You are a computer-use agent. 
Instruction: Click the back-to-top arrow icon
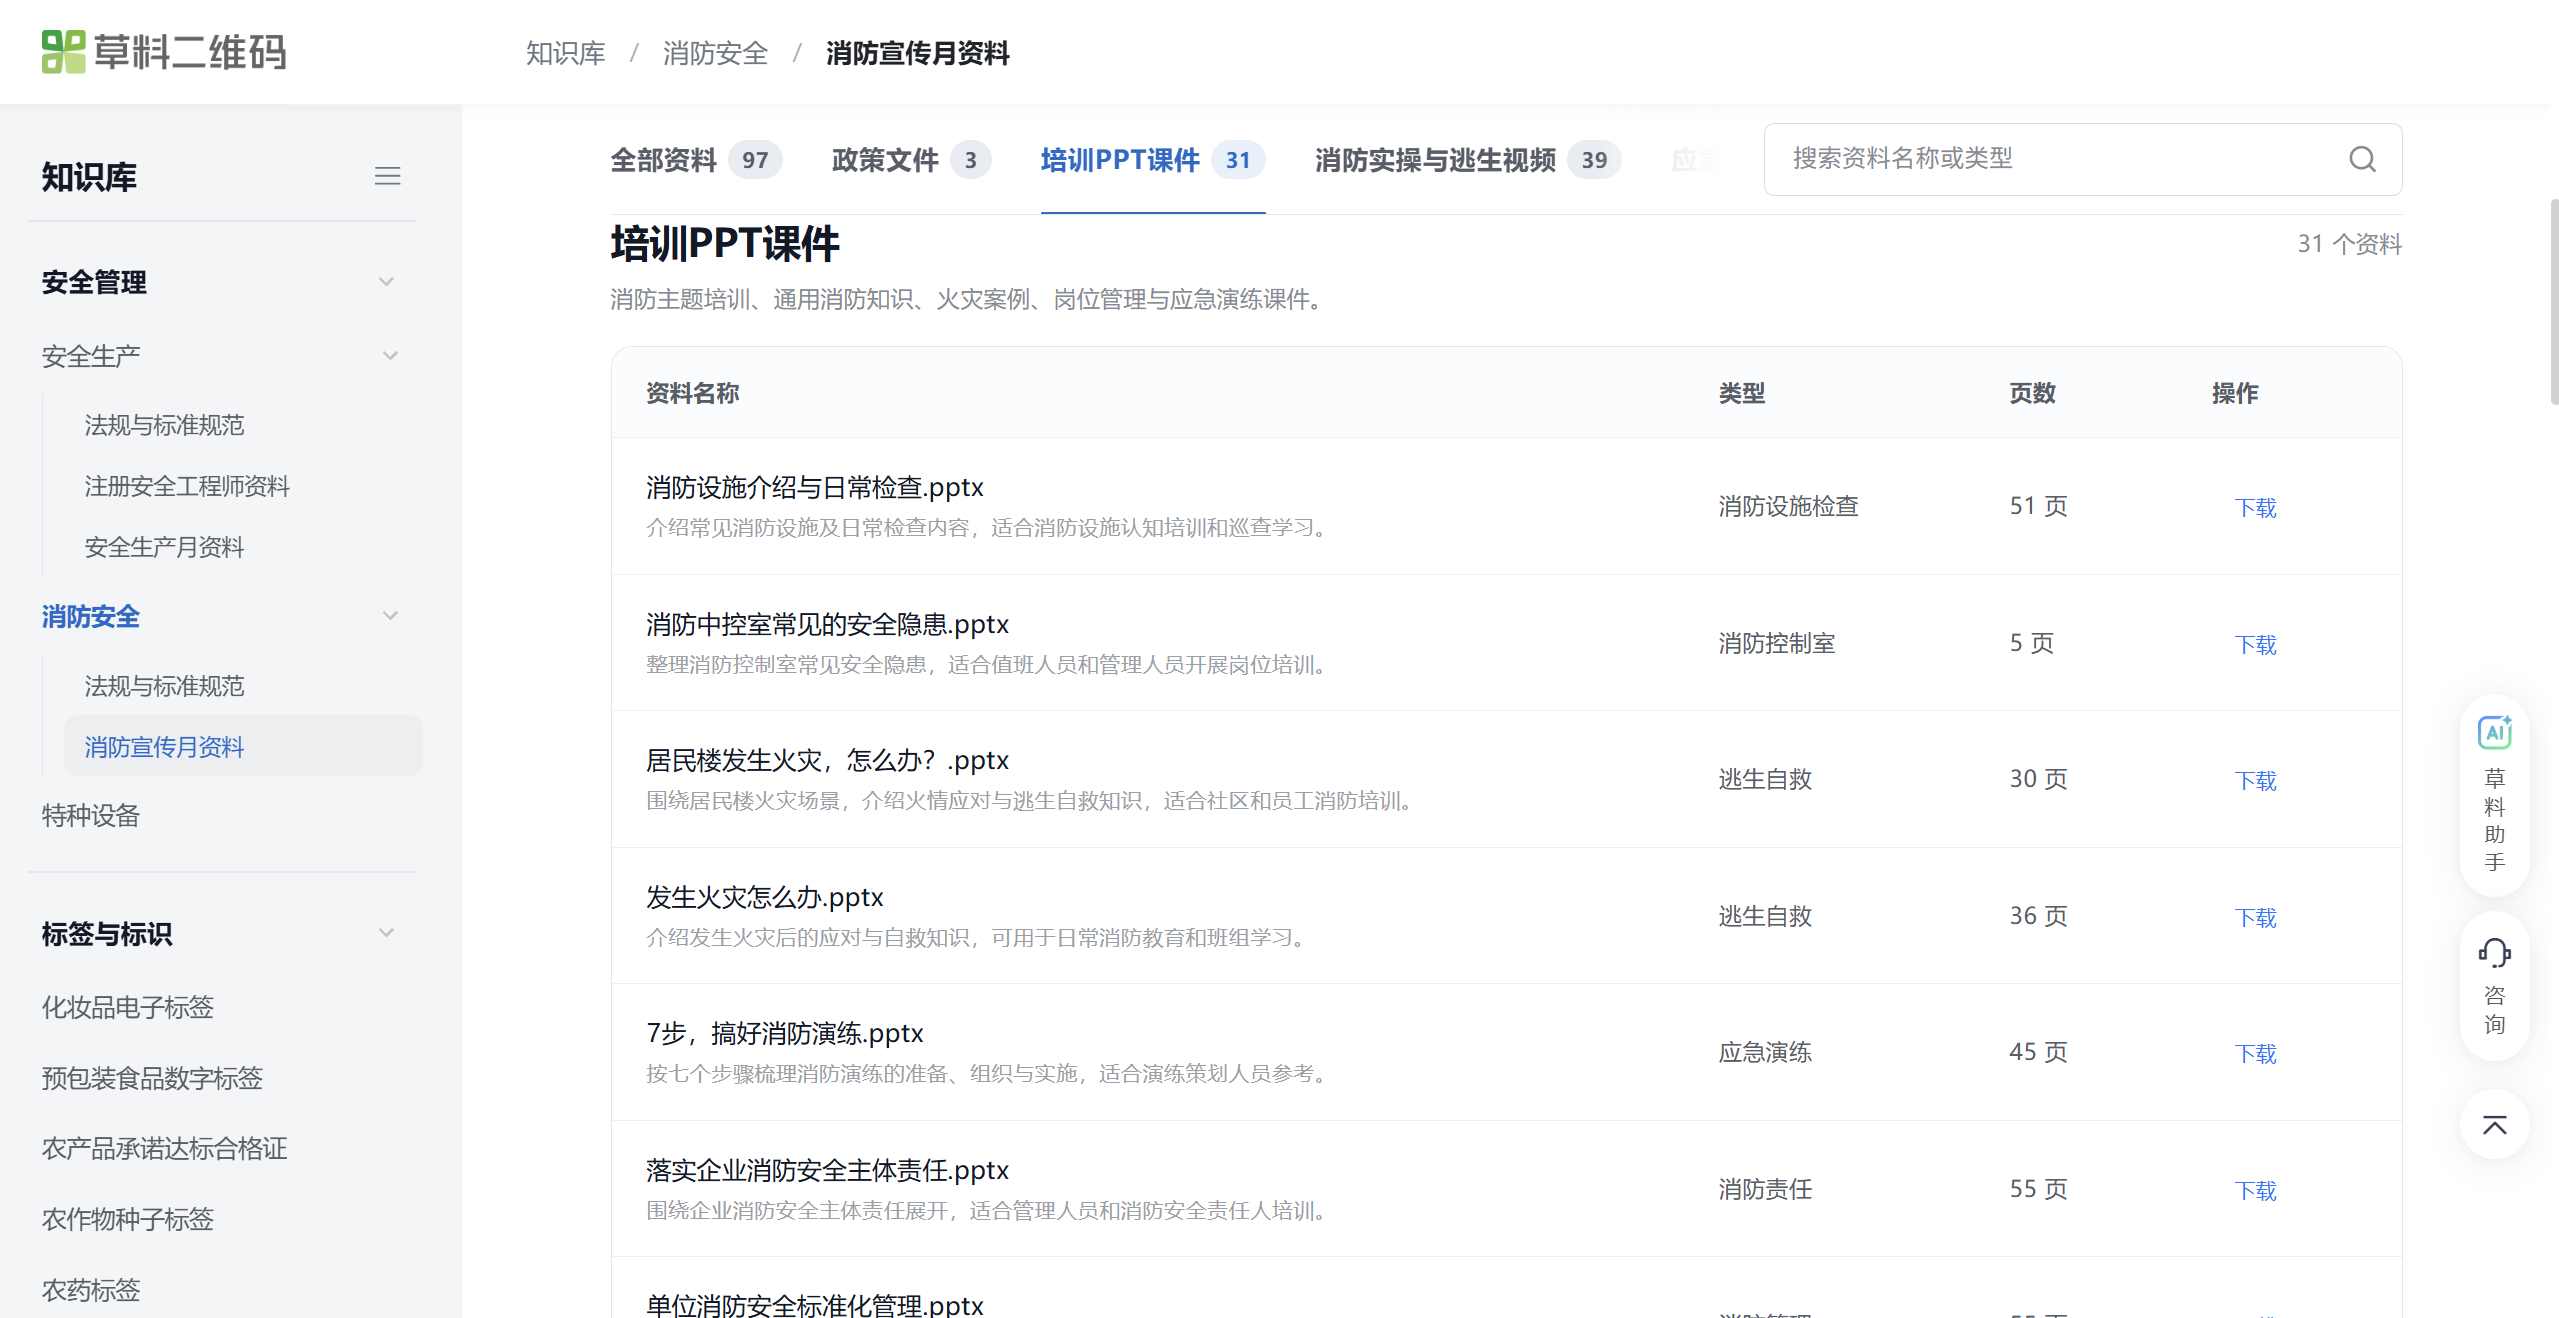2494,1125
